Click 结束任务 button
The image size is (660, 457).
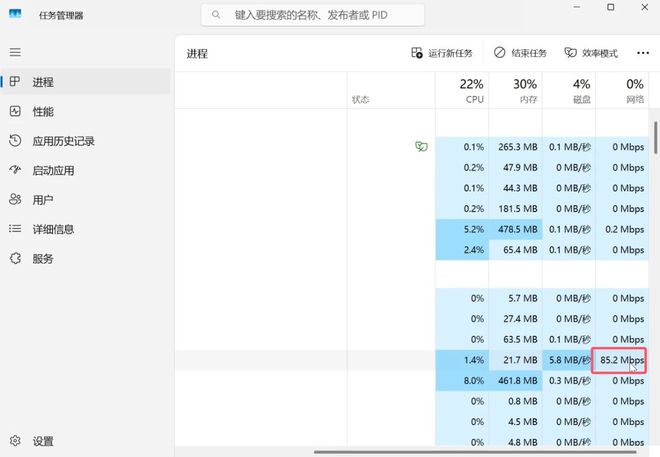(520, 53)
